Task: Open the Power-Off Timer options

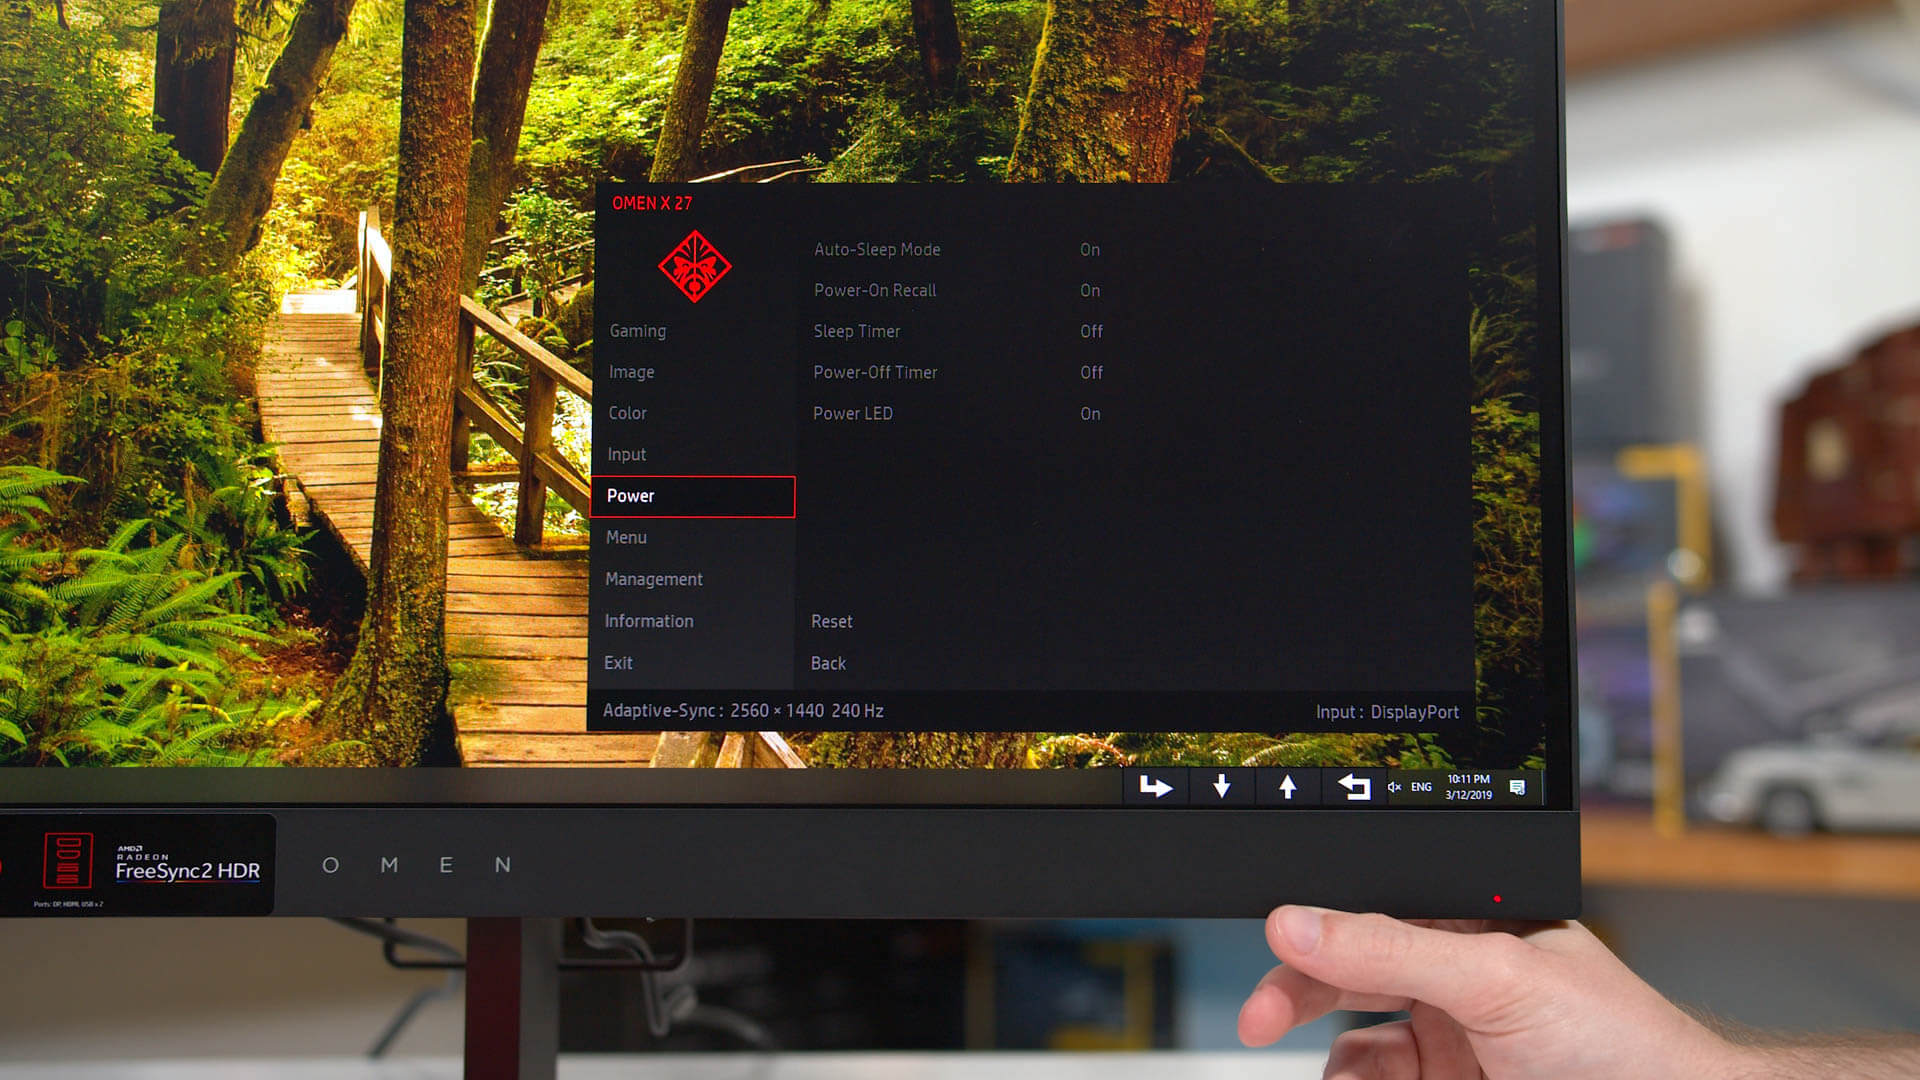Action: [x=875, y=373]
